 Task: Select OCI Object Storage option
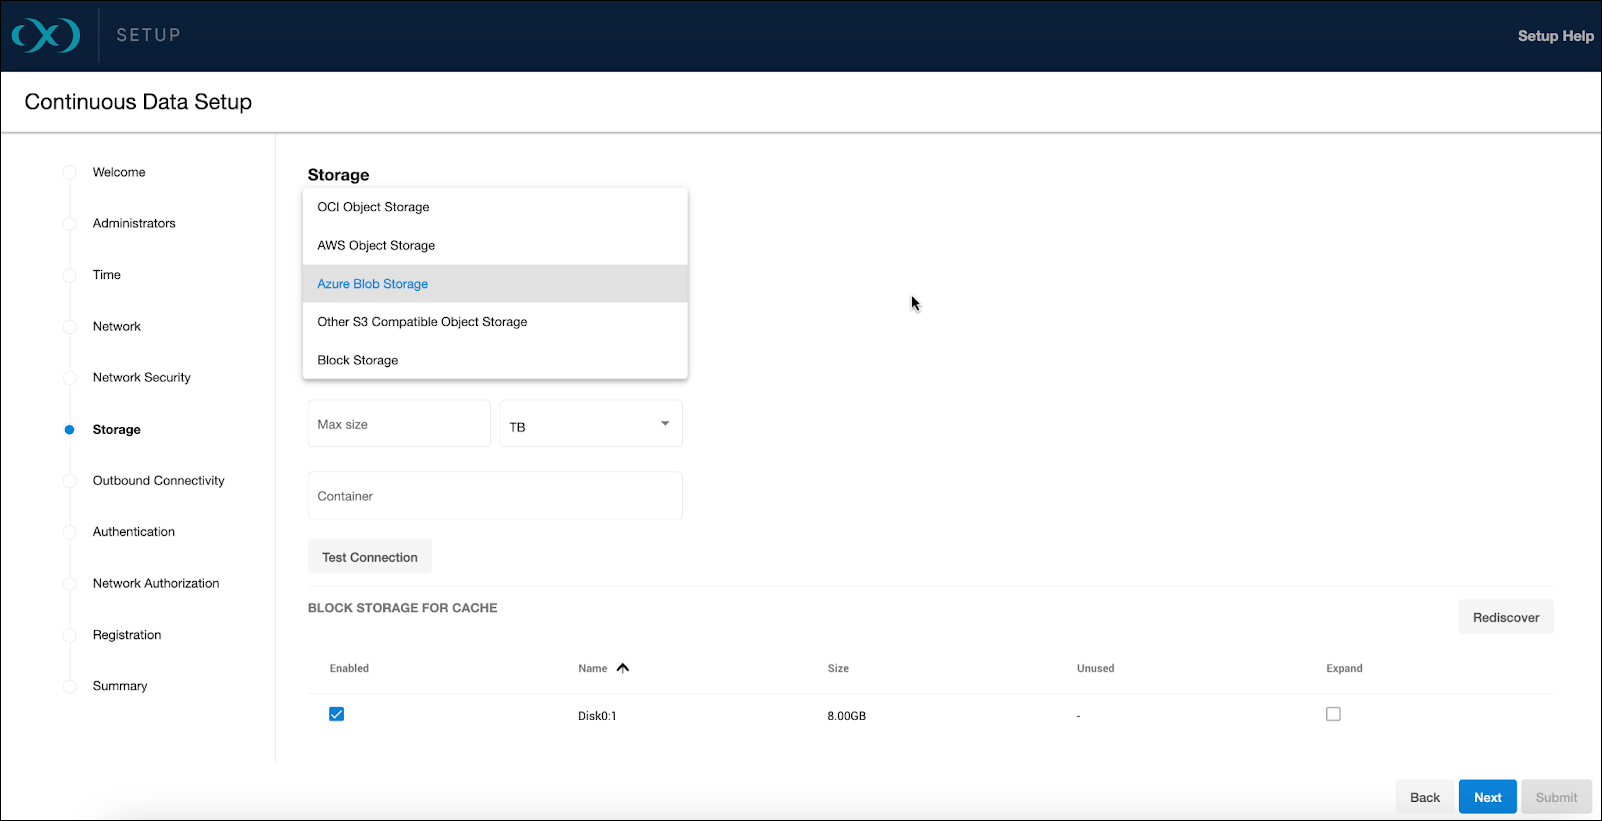(373, 207)
